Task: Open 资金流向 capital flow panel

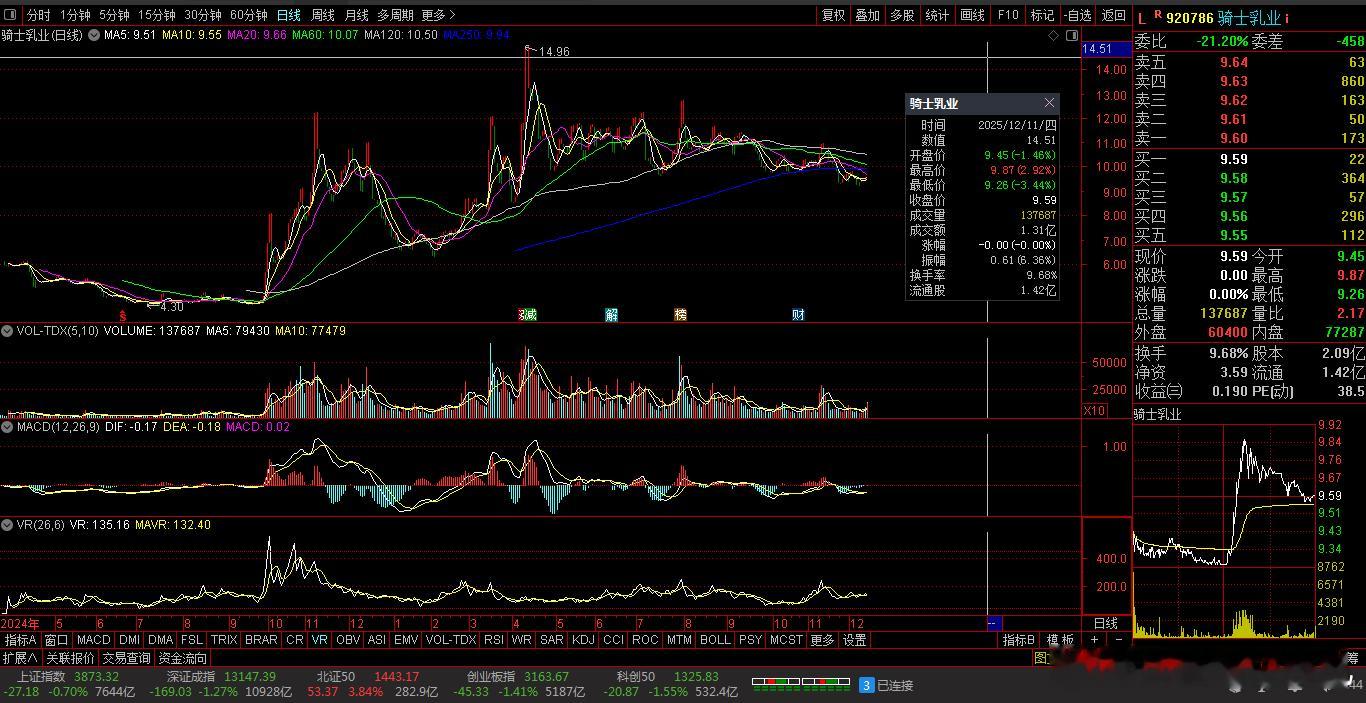Action: [x=183, y=658]
